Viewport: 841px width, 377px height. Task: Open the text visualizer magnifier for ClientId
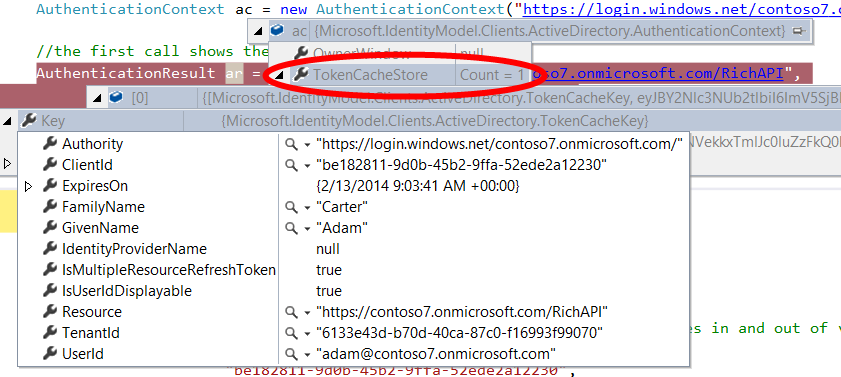coord(291,165)
